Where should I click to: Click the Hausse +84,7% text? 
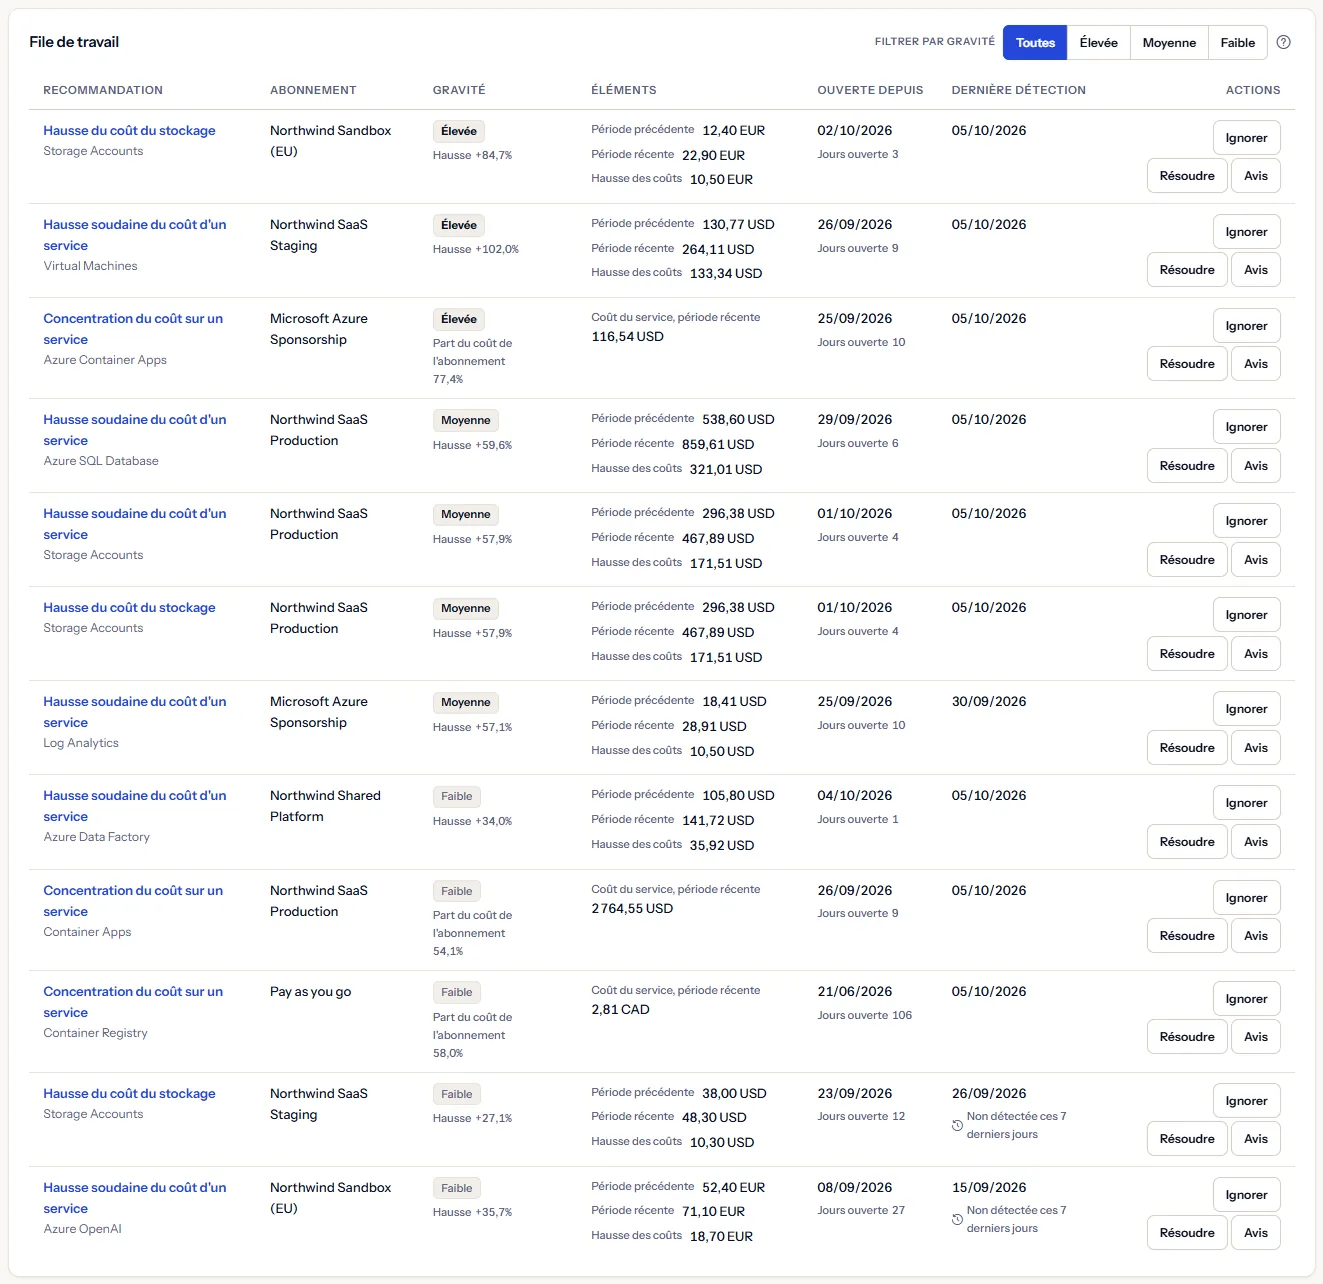pyautogui.click(x=472, y=155)
